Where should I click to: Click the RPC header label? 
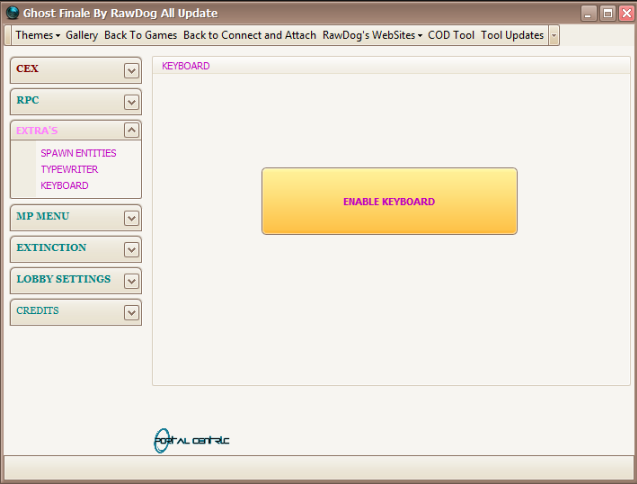28,100
